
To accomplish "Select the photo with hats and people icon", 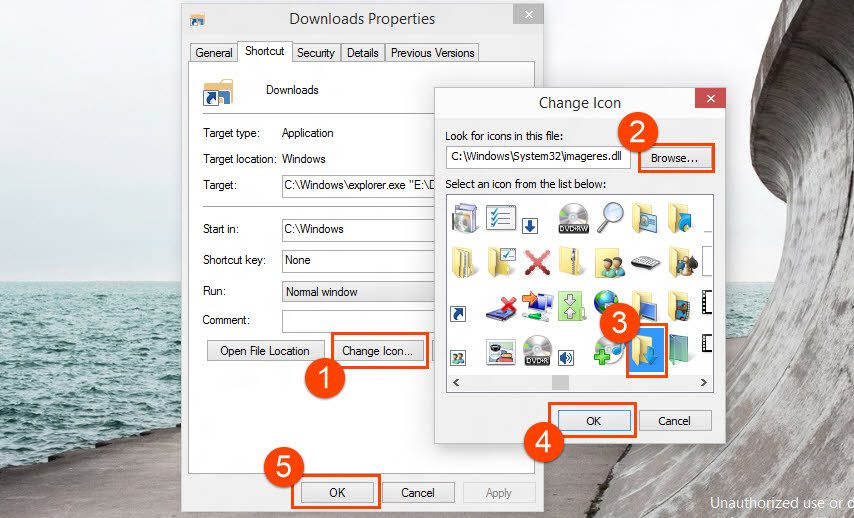I will point(501,352).
